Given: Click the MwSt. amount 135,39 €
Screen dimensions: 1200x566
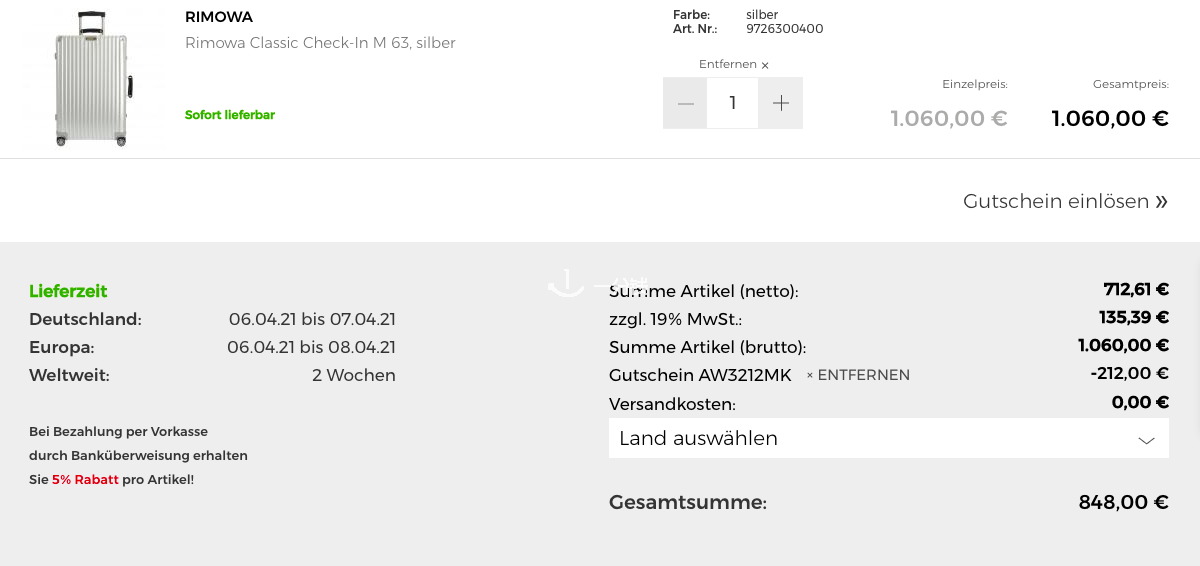Looking at the screenshot, I should [1134, 317].
